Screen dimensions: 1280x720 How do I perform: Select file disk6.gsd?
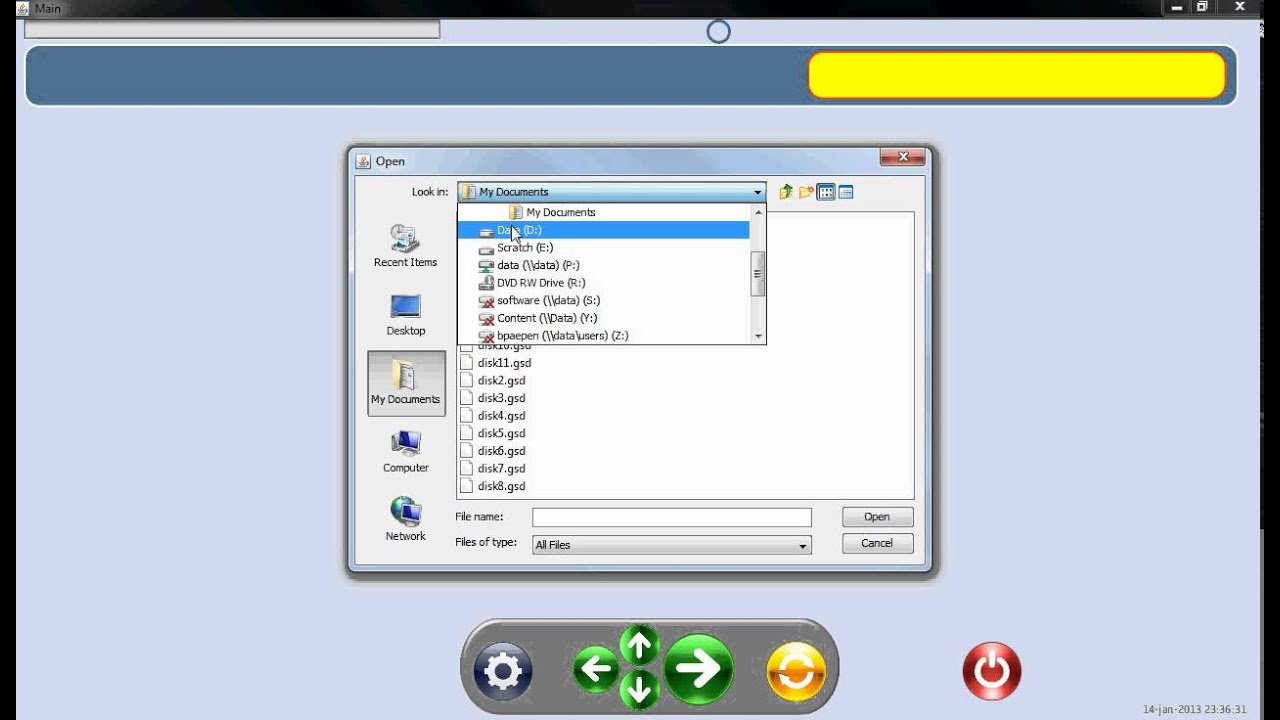(x=492, y=451)
